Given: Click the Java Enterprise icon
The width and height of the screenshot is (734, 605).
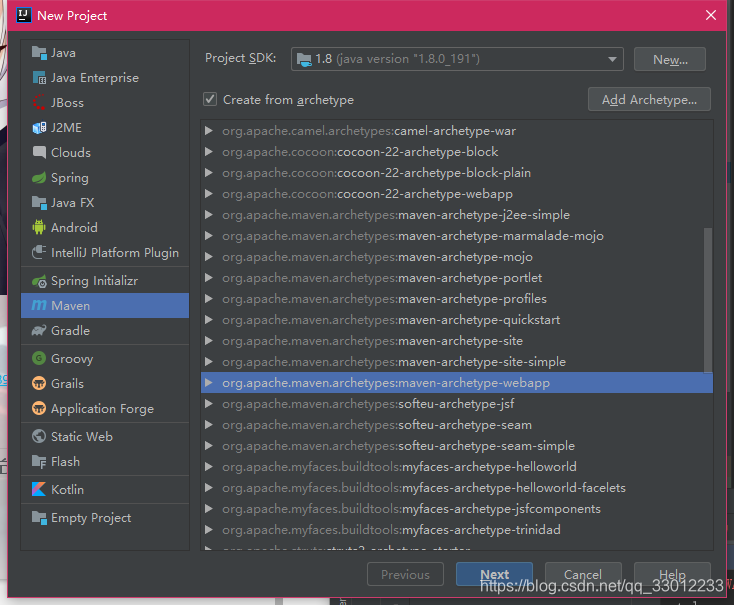Looking at the screenshot, I should click(x=39, y=78).
